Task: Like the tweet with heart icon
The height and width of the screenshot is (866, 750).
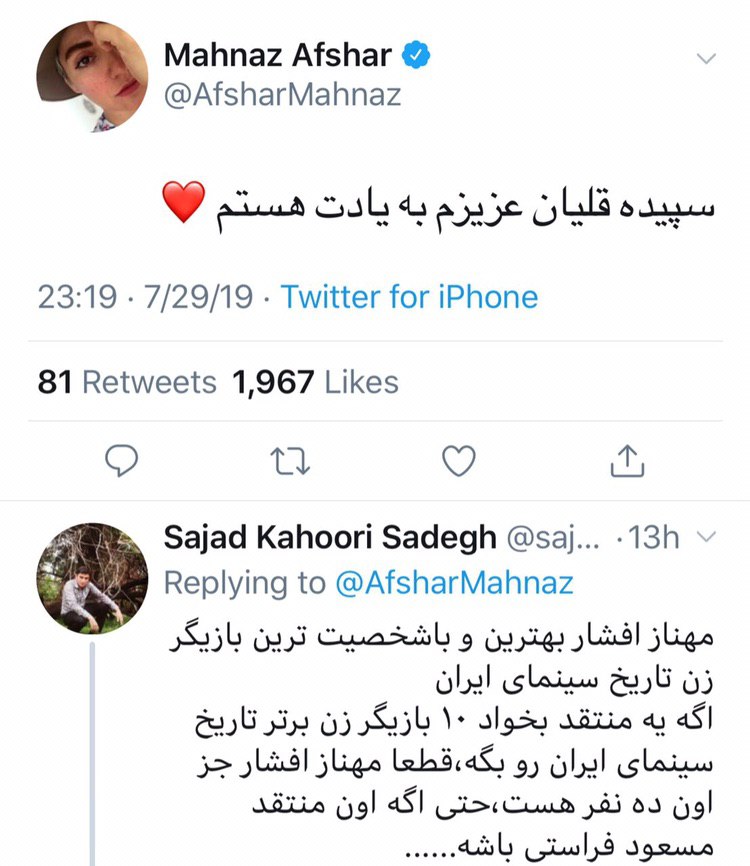Action: click(x=459, y=460)
